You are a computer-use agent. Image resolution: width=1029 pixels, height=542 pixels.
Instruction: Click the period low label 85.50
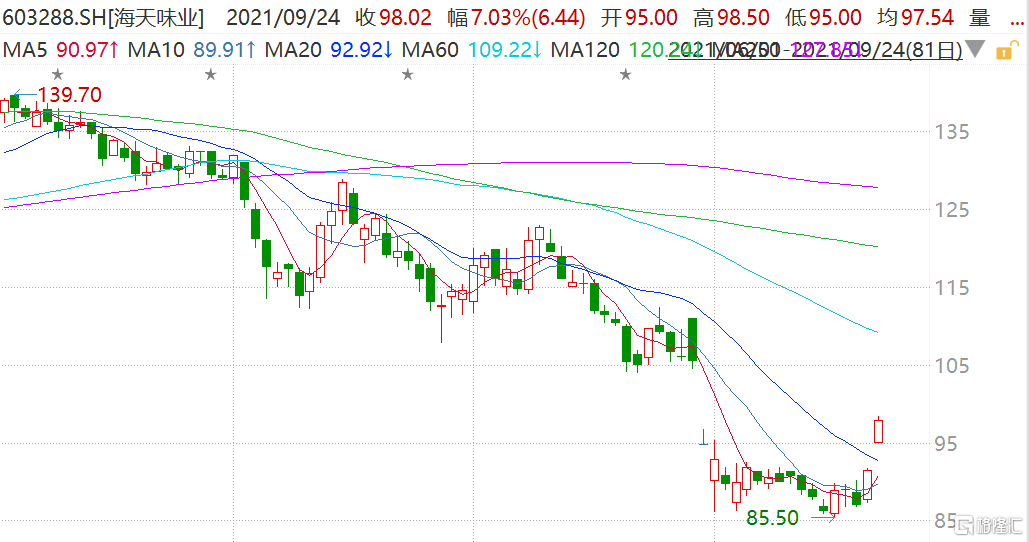pyautogui.click(x=772, y=518)
